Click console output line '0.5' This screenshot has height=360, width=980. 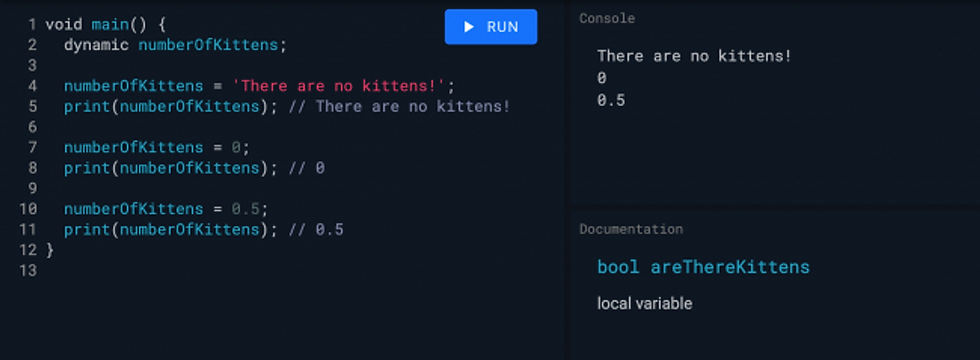[611, 100]
